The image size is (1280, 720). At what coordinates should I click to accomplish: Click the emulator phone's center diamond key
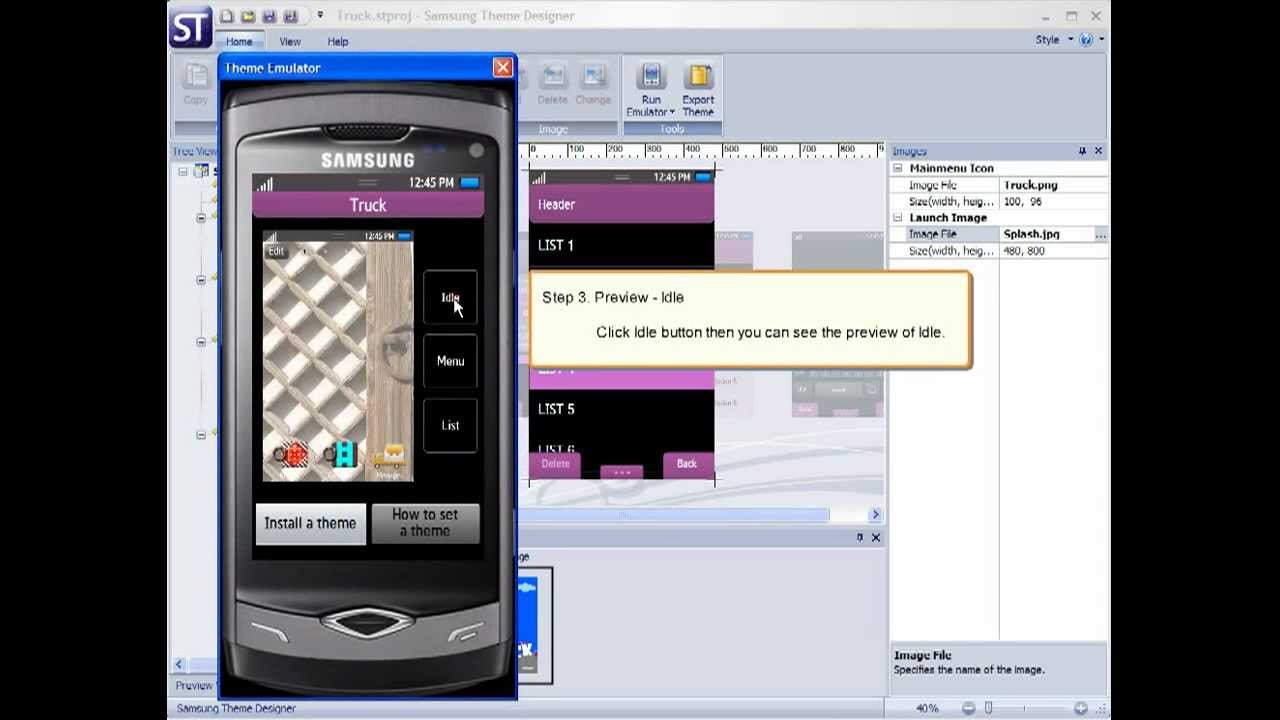coord(367,624)
